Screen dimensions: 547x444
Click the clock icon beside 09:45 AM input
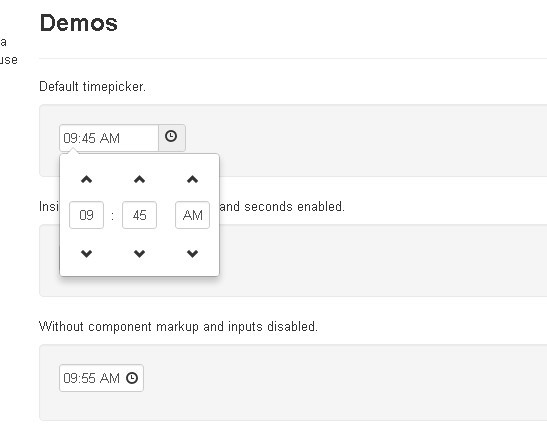coord(171,137)
